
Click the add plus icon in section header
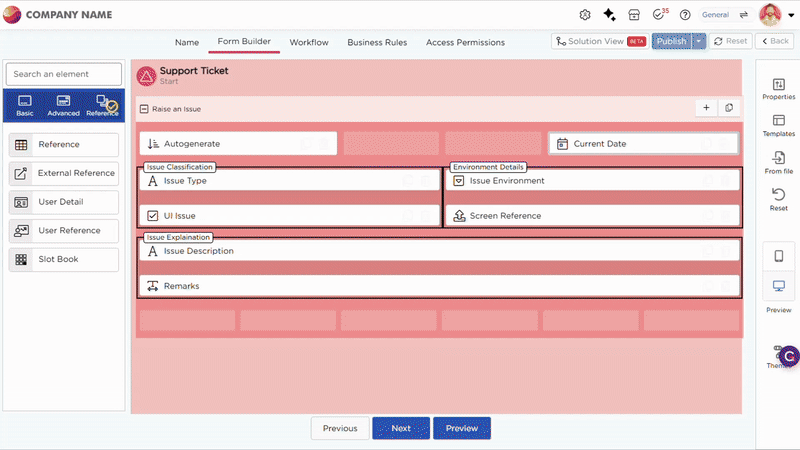pyautogui.click(x=706, y=108)
